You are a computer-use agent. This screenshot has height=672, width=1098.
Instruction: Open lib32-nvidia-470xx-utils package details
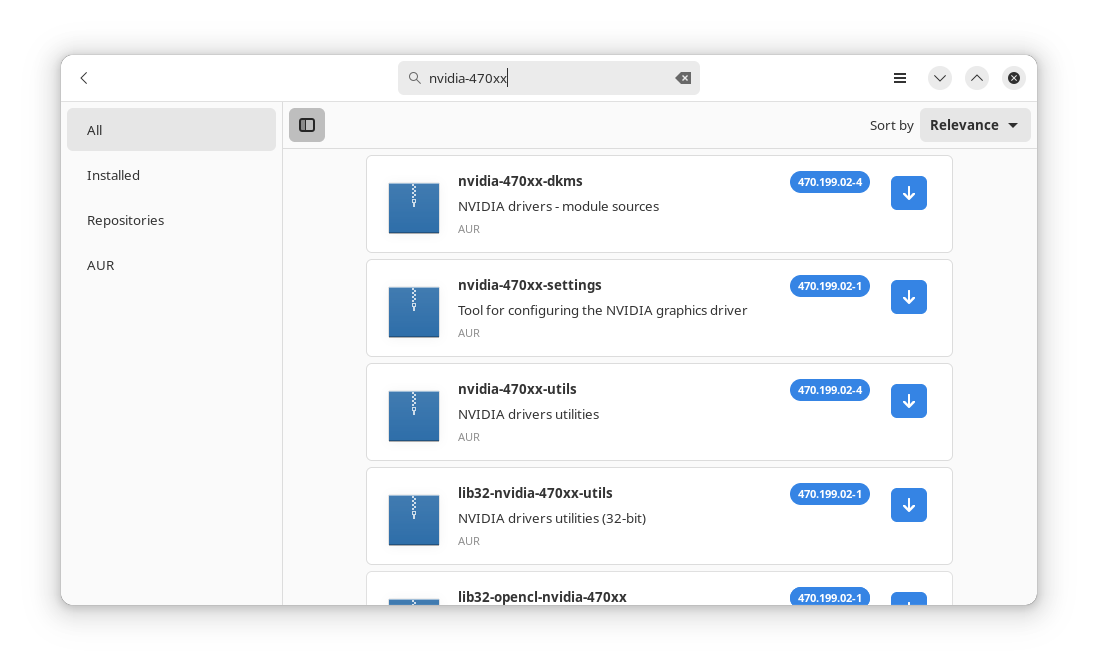coord(535,493)
